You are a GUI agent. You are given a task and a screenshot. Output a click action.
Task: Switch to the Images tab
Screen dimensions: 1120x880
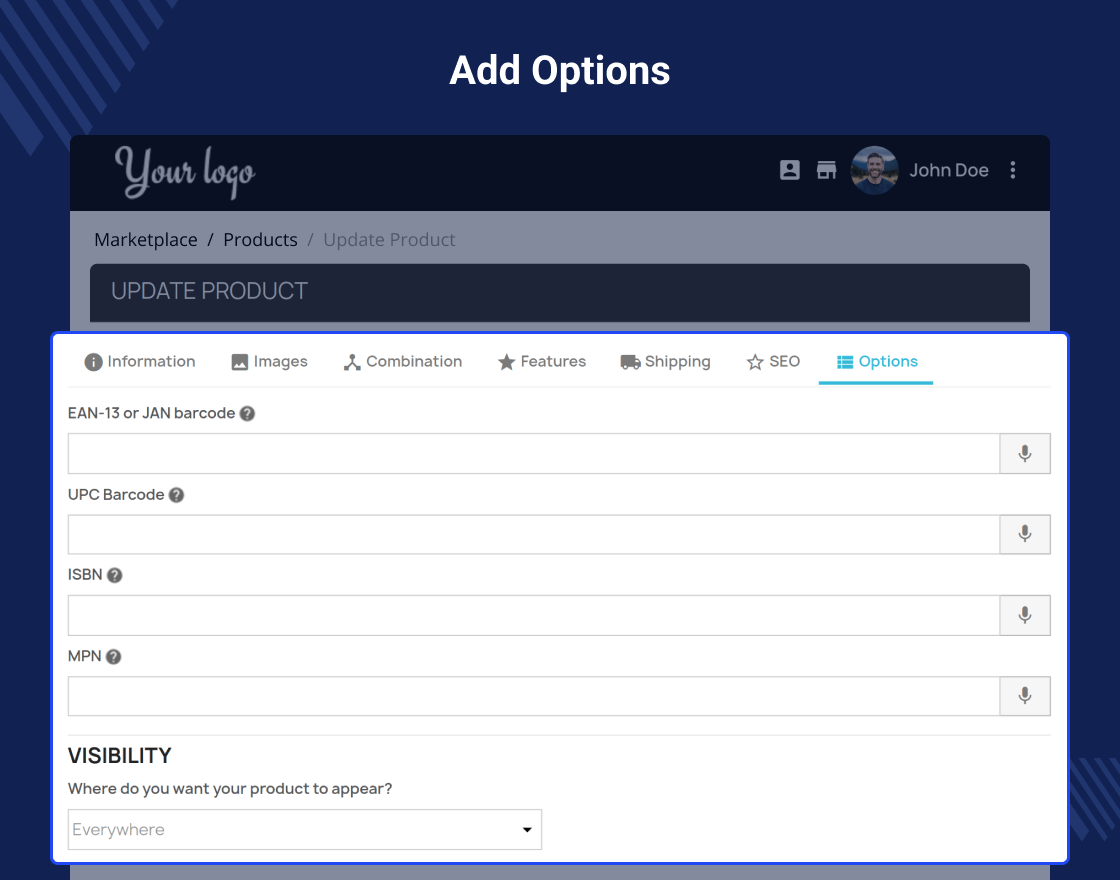[x=269, y=361]
